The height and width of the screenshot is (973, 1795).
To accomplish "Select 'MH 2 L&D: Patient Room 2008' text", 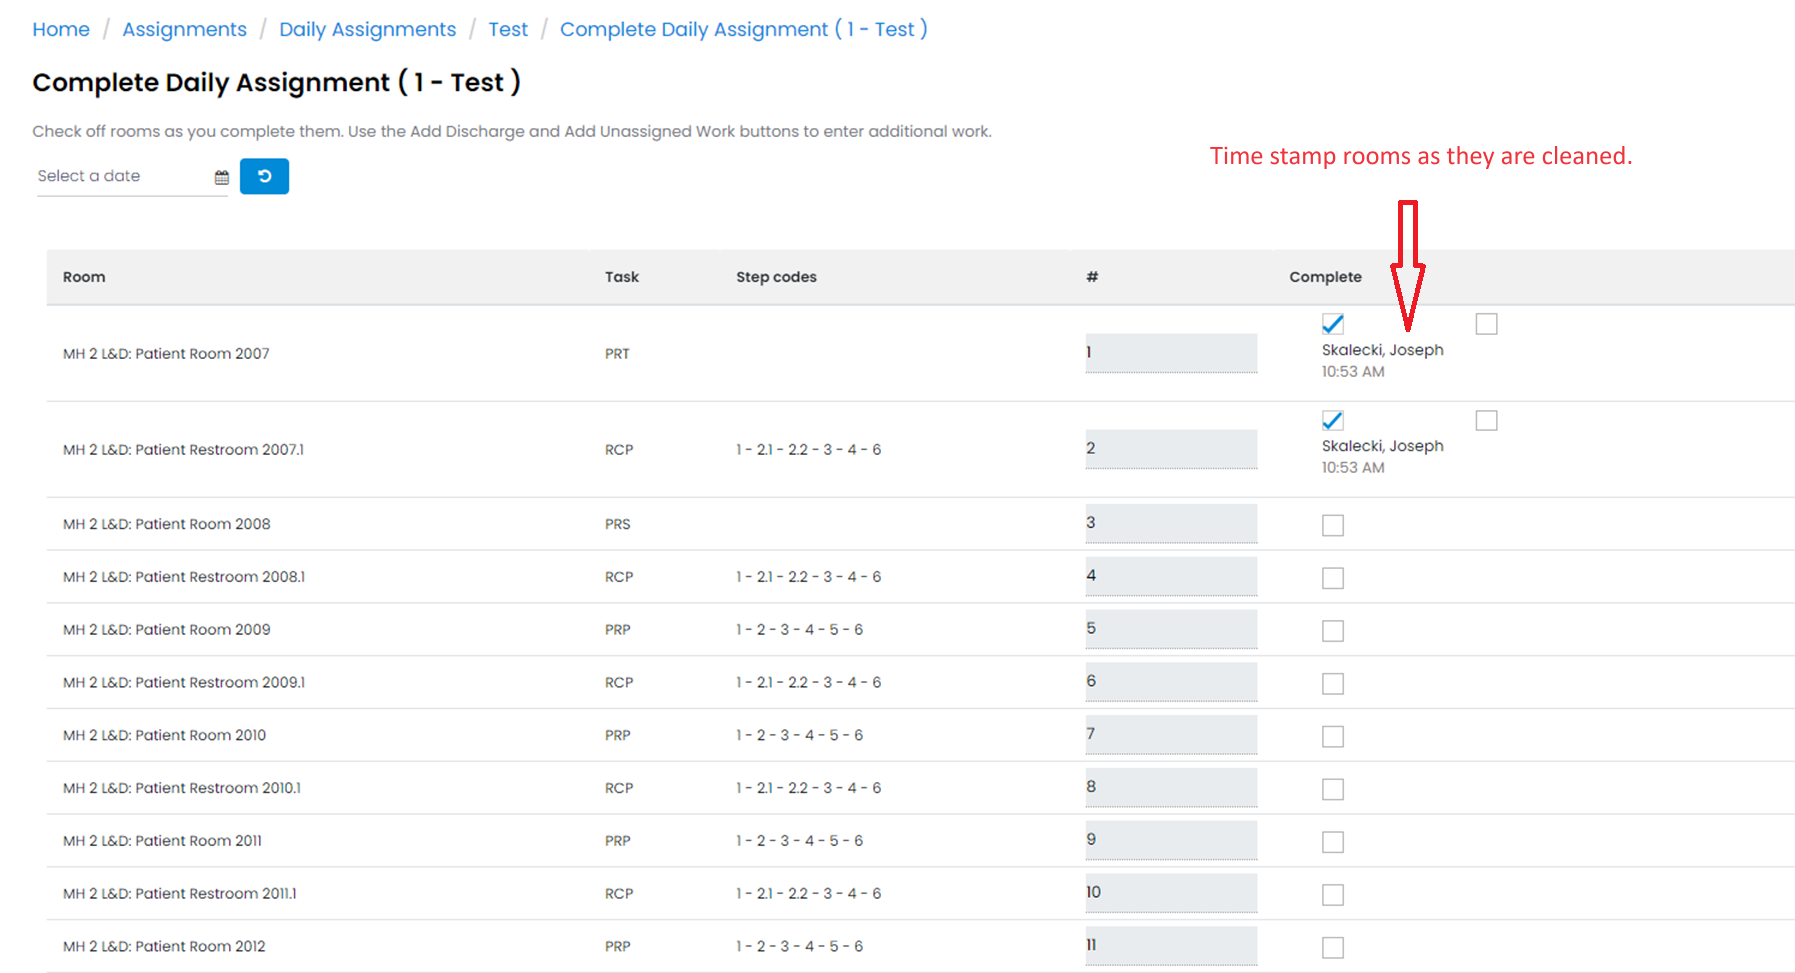I will tap(166, 524).
